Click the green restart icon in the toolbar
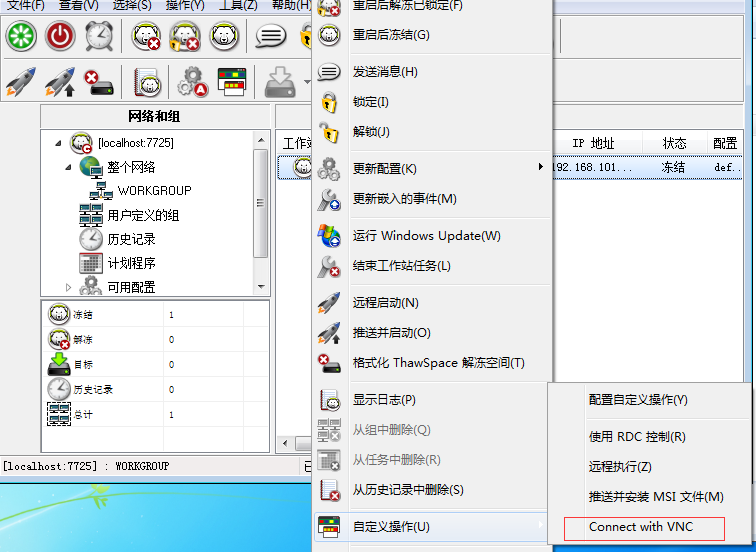 pos(20,36)
